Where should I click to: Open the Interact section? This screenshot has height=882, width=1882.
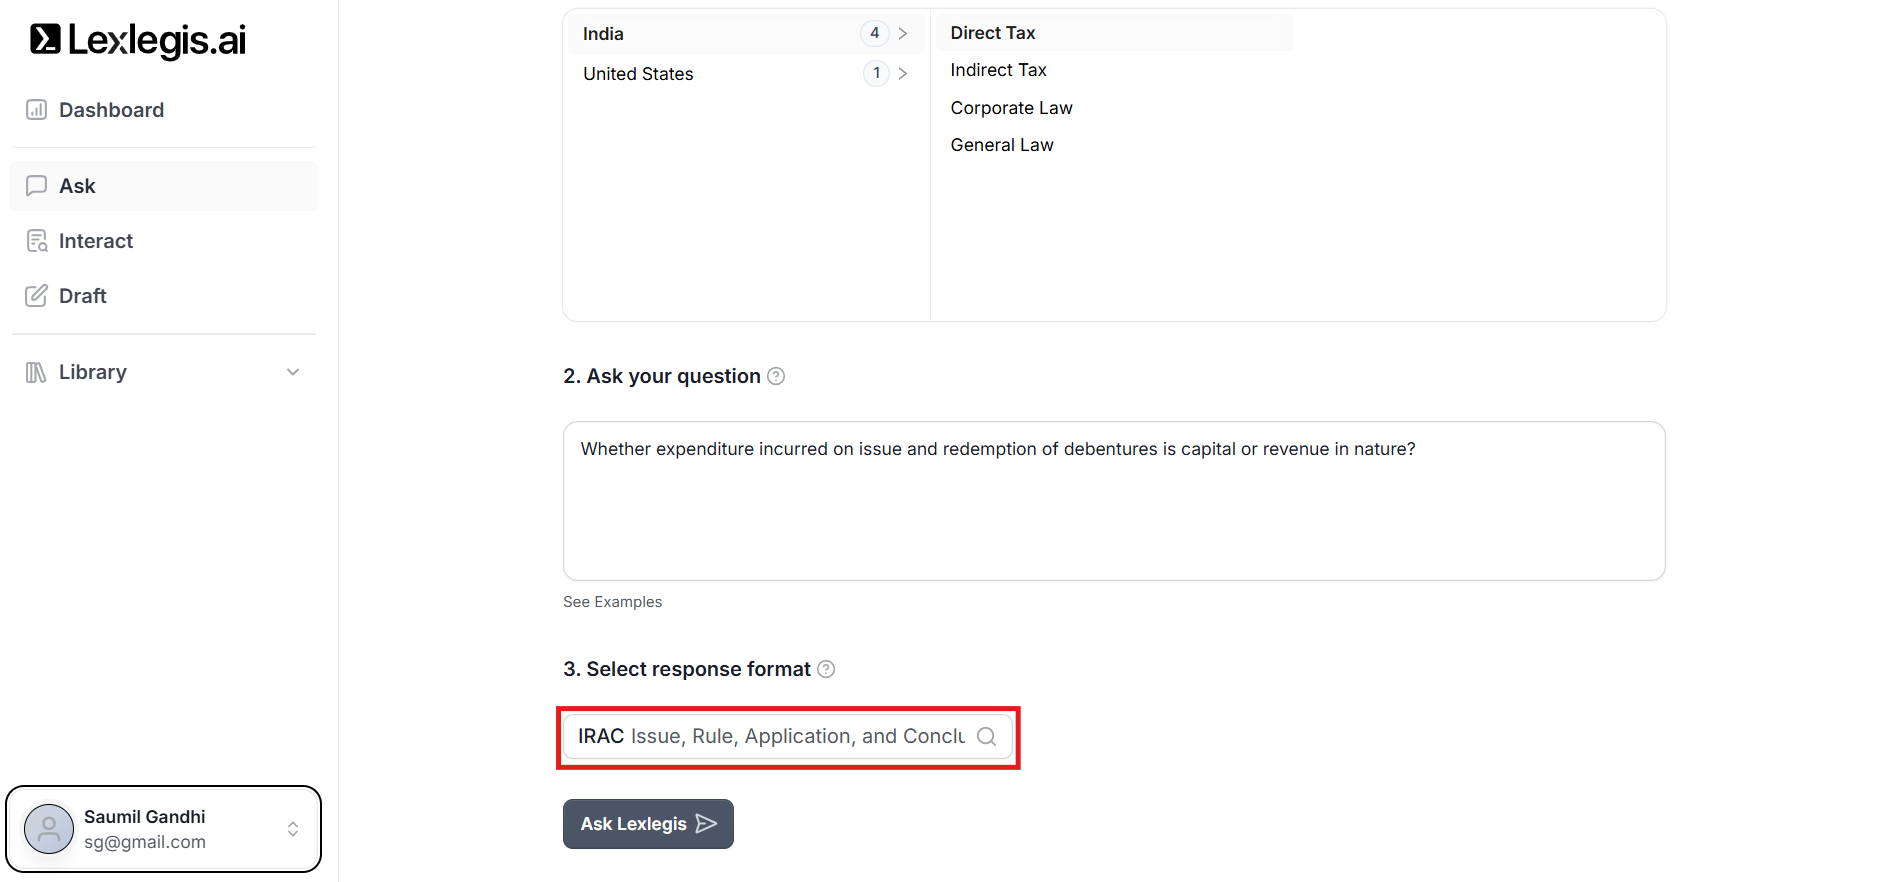tap(95, 241)
